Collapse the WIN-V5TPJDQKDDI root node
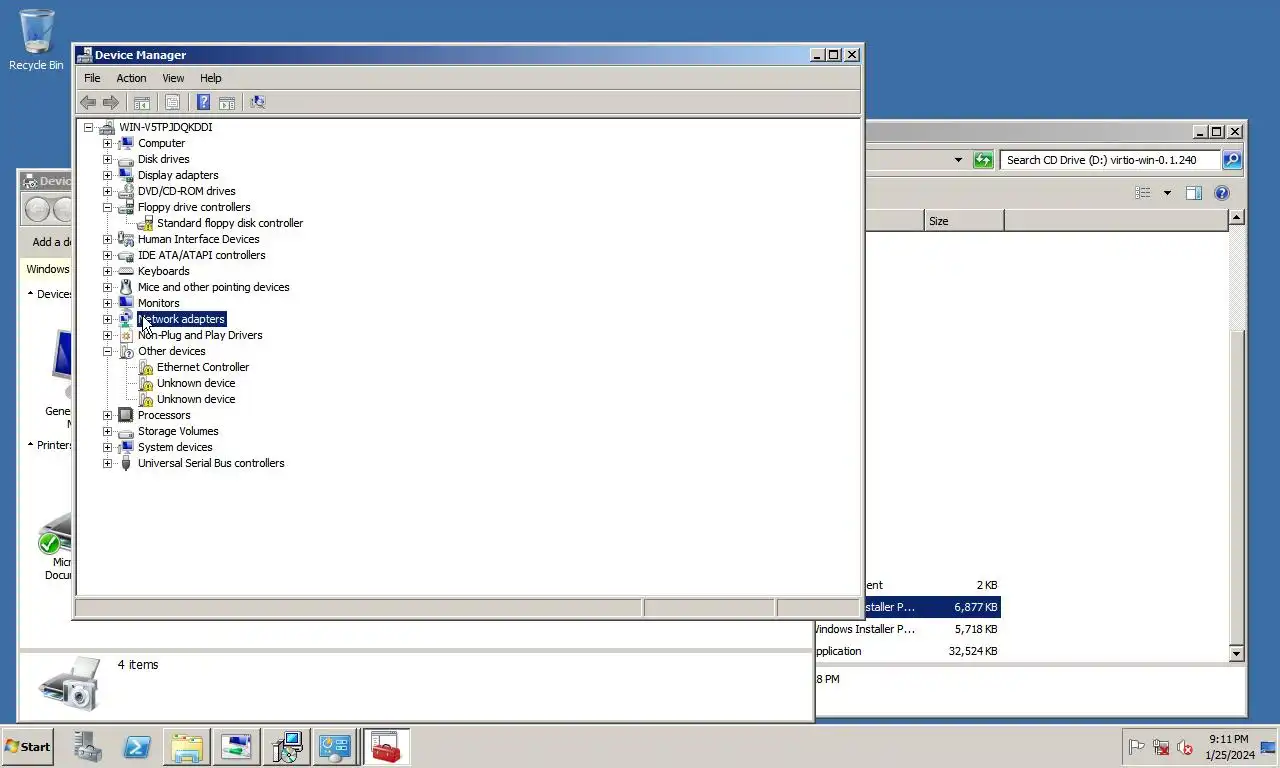Screen dimensions: 1280x768 tap(88, 127)
